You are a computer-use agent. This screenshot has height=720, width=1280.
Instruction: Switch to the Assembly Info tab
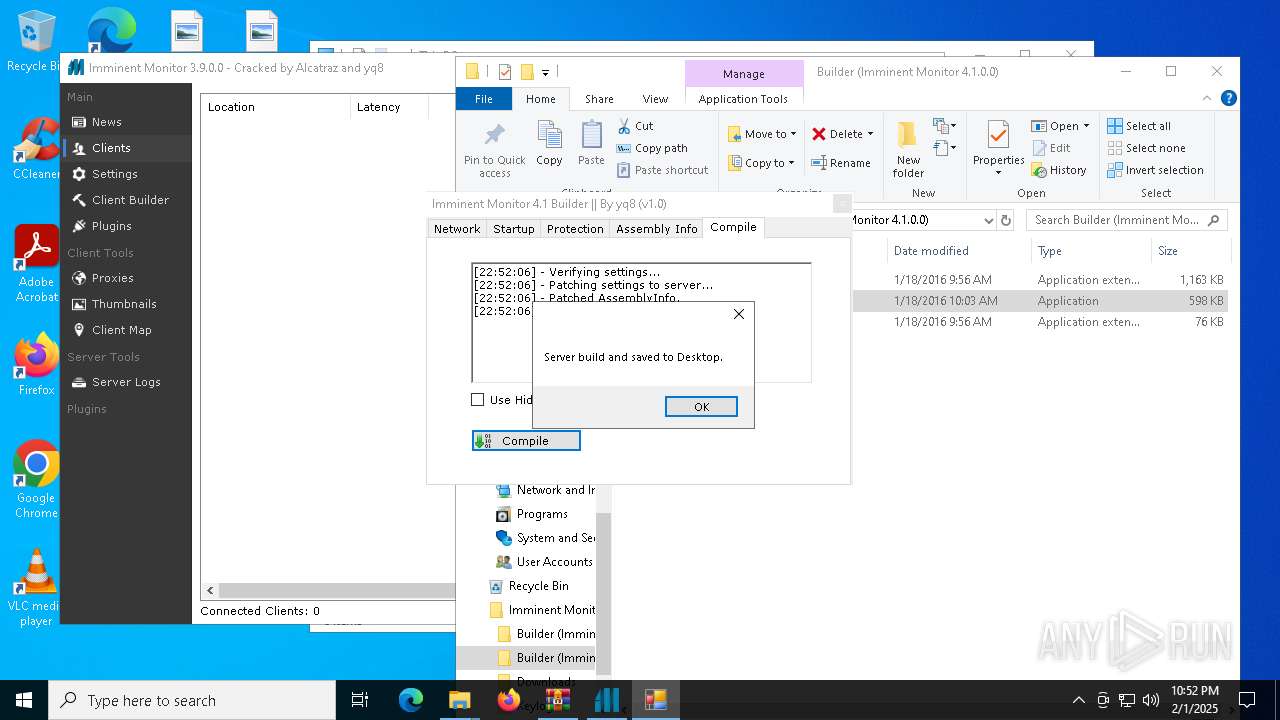tap(657, 229)
